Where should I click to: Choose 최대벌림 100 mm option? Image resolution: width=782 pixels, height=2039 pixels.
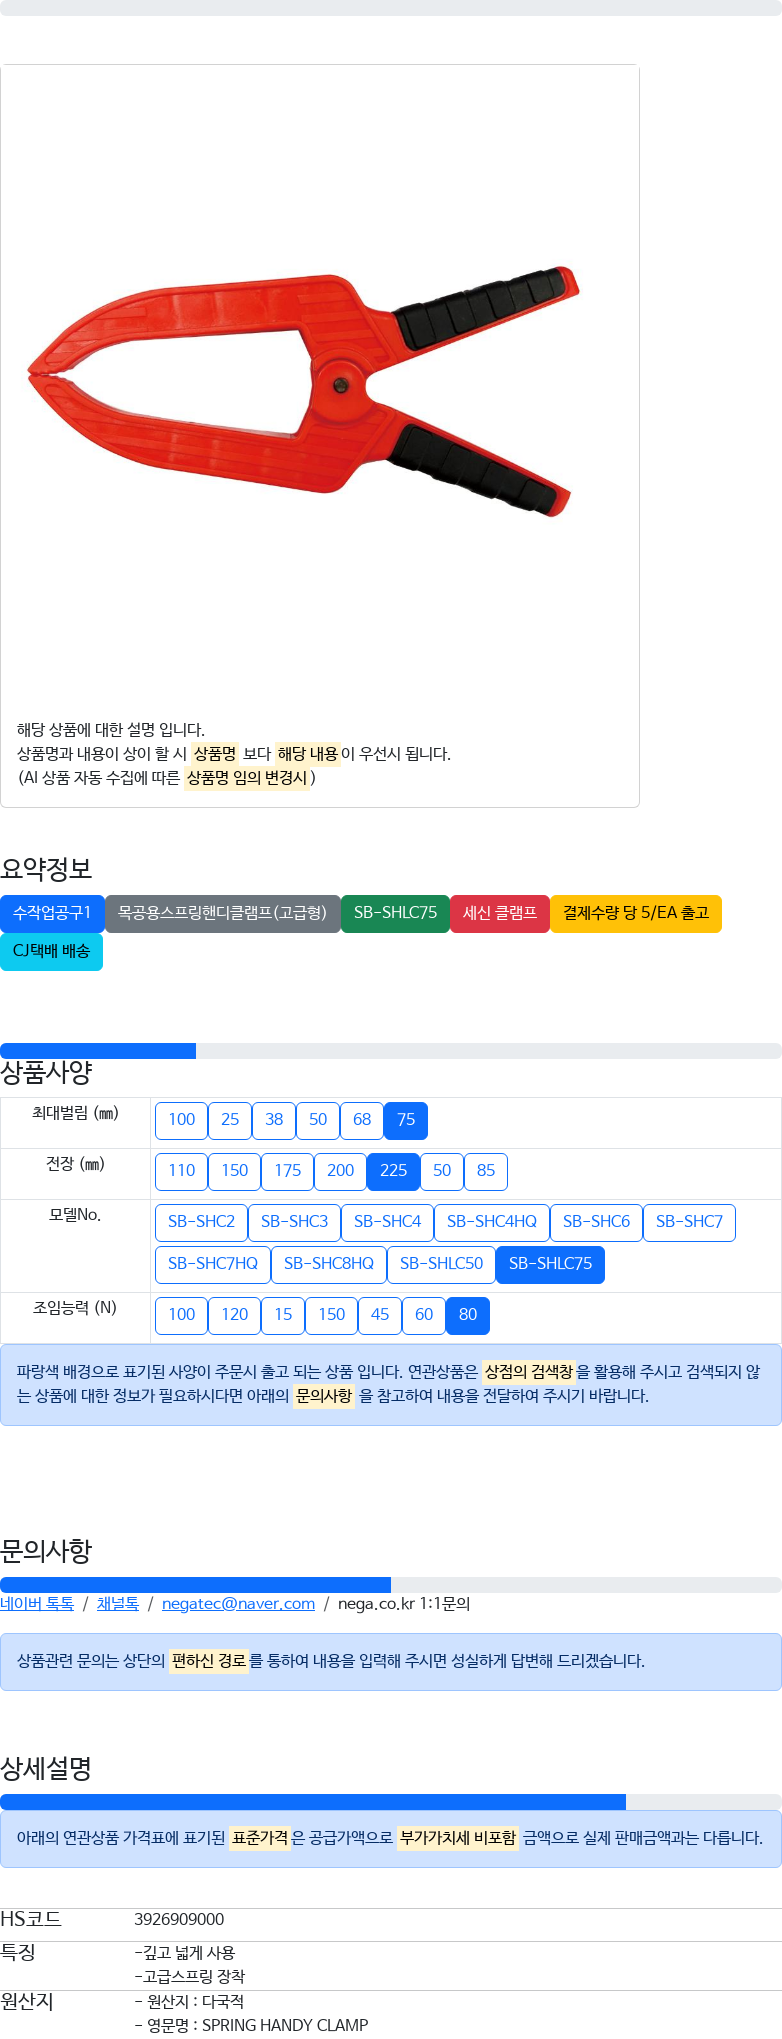[181, 1121]
